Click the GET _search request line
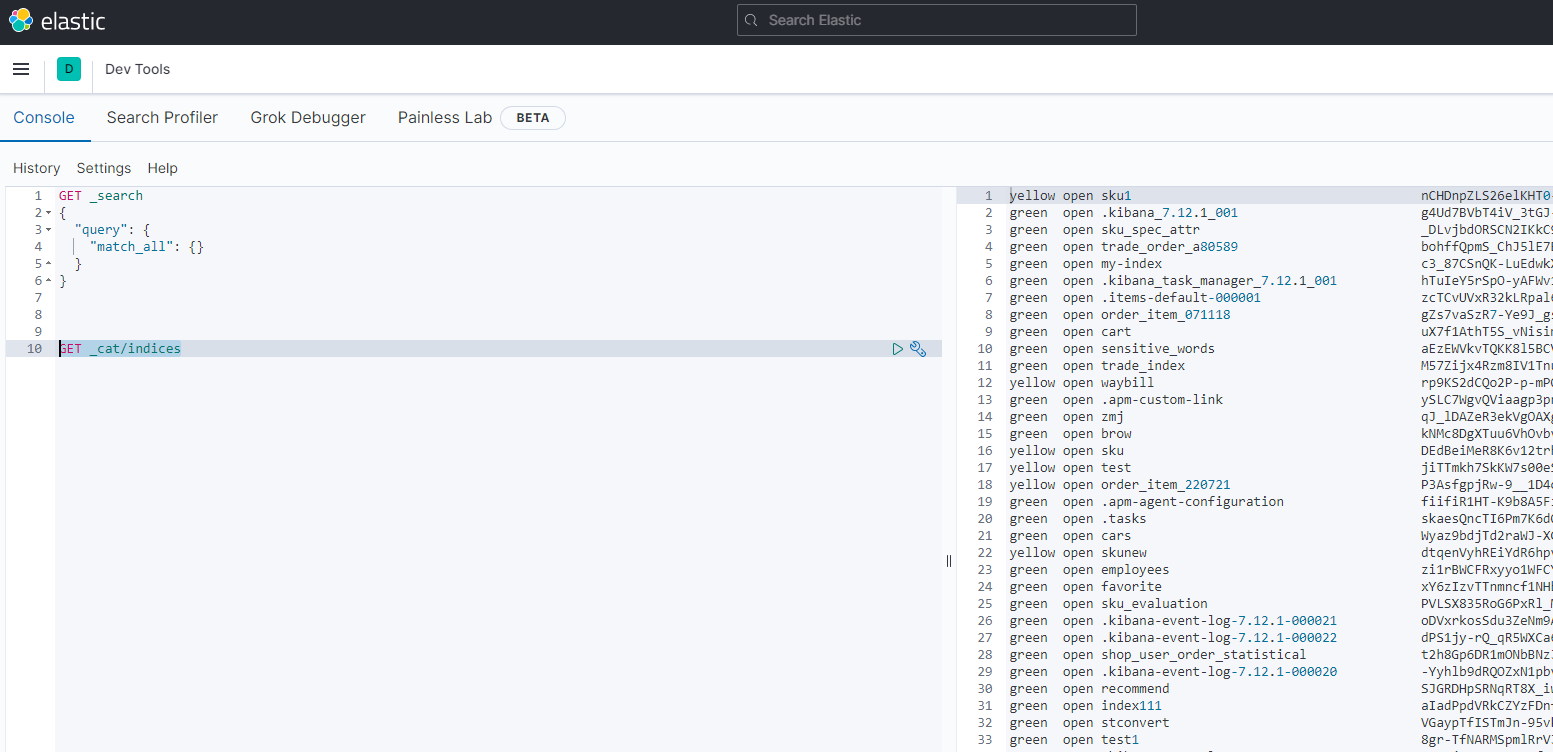 [101, 196]
